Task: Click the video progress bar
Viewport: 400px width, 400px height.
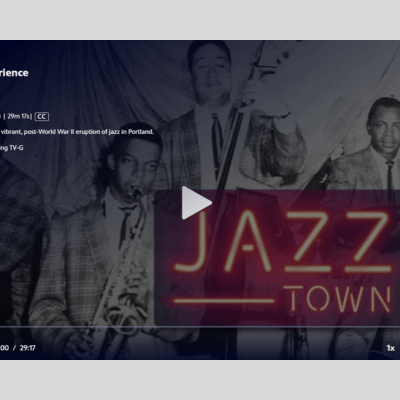Action: pos(200,327)
